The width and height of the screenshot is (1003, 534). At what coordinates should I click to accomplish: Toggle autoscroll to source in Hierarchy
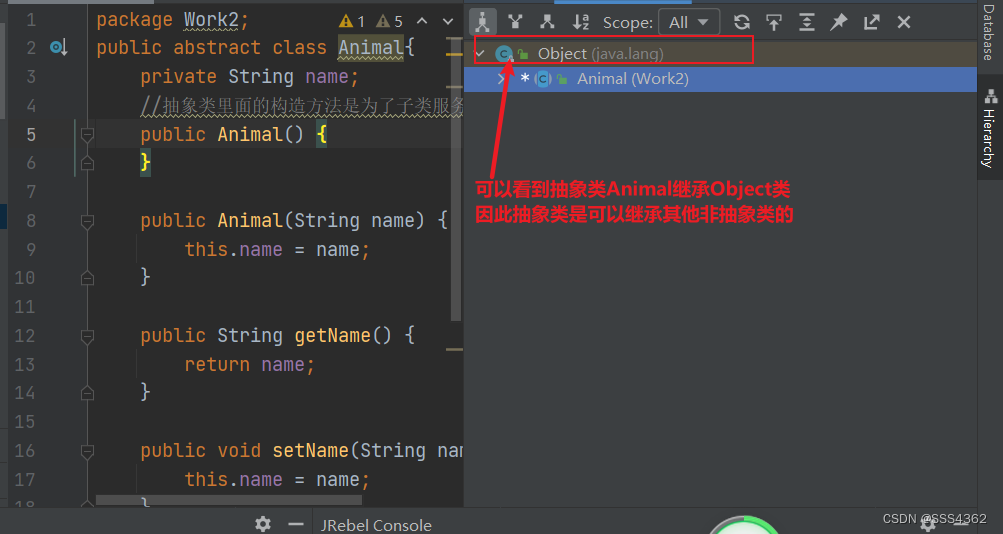[774, 22]
